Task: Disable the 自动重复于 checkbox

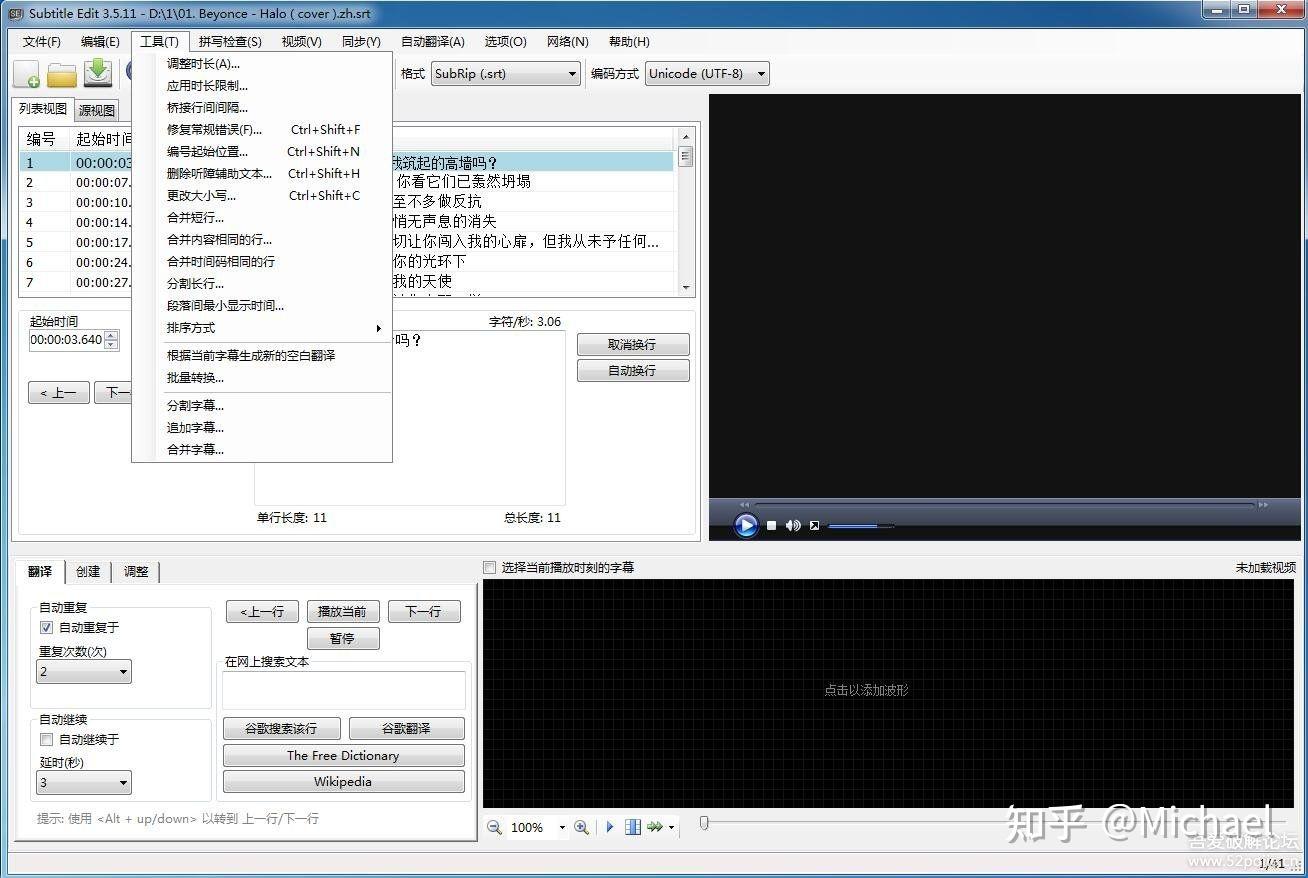Action: coord(46,627)
